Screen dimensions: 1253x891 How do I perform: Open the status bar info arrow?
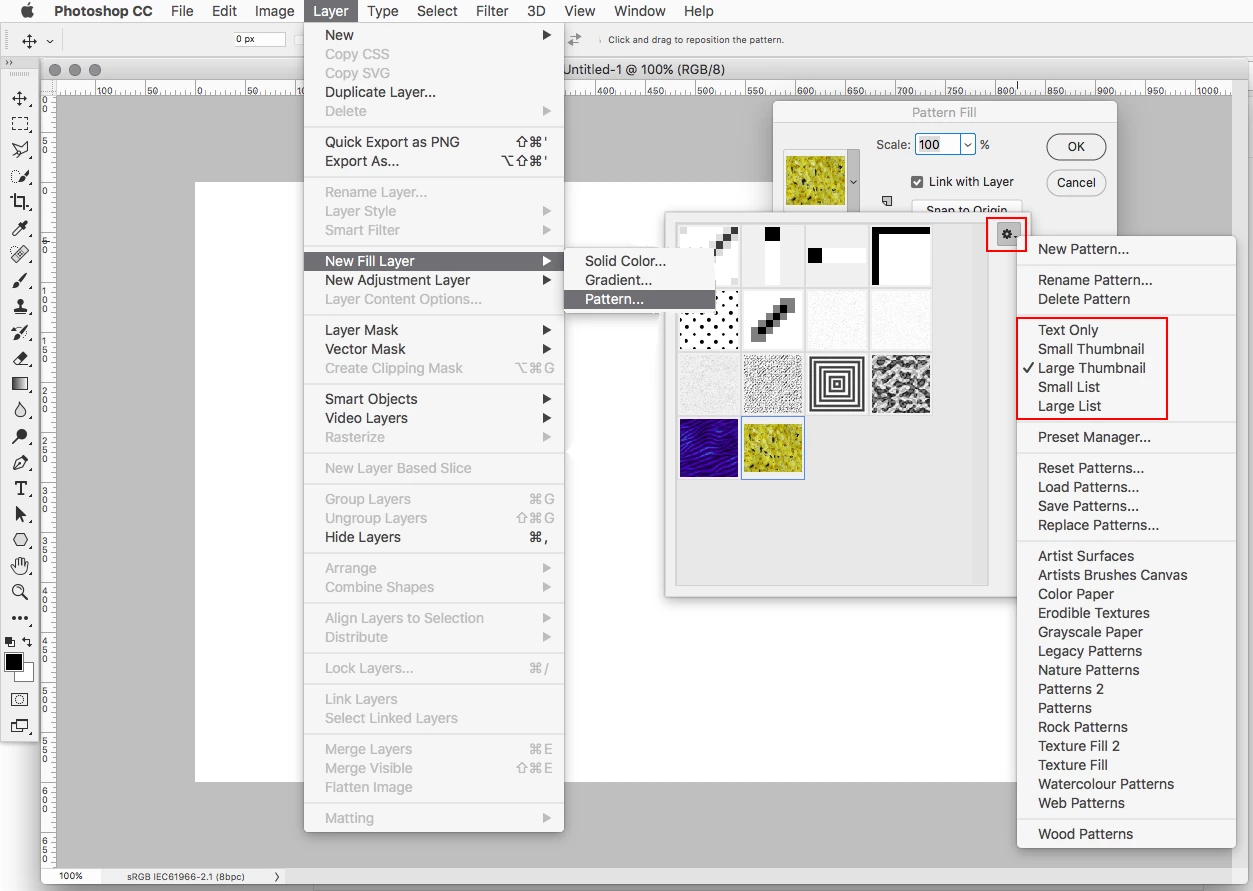point(277,876)
